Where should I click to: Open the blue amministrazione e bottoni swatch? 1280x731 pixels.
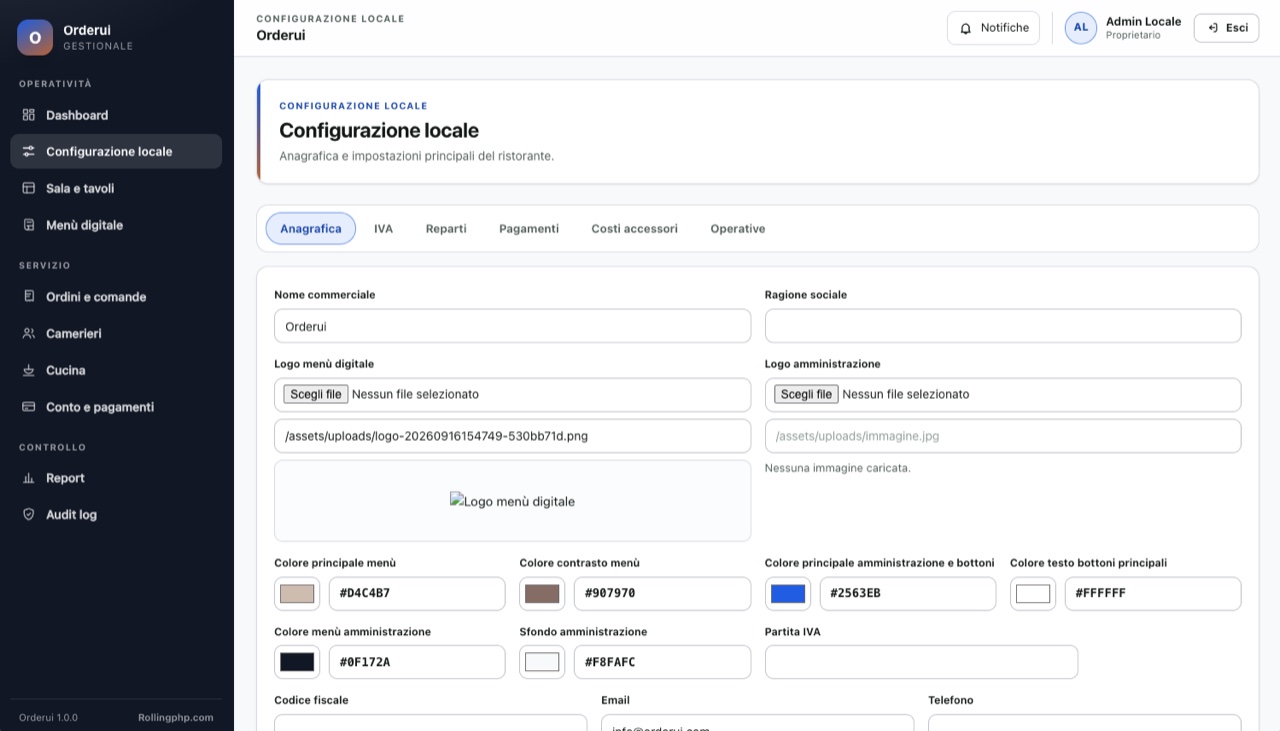click(788, 594)
